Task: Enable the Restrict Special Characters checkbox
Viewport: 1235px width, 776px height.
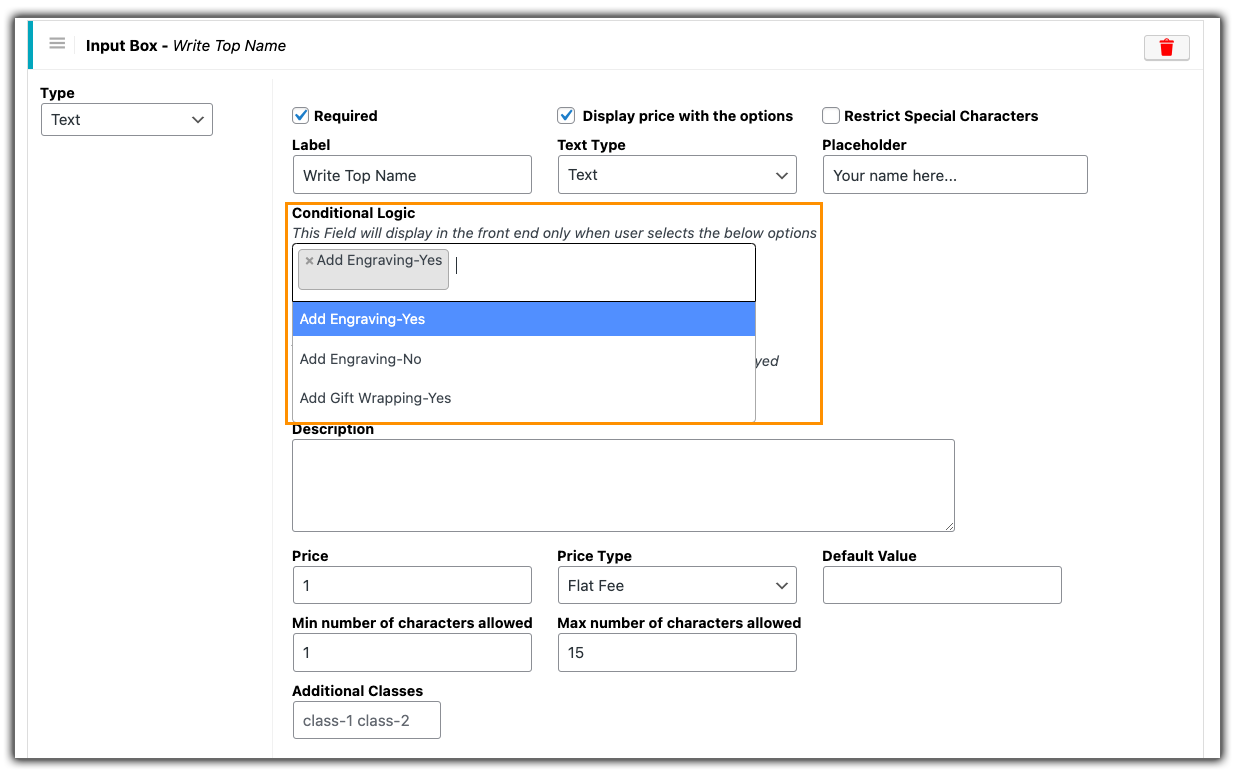Action: tap(830, 115)
